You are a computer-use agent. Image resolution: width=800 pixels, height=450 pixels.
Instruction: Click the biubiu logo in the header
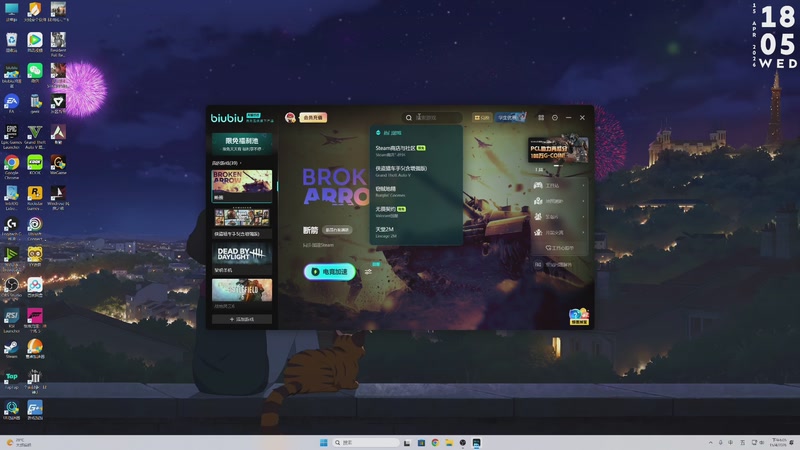point(227,118)
